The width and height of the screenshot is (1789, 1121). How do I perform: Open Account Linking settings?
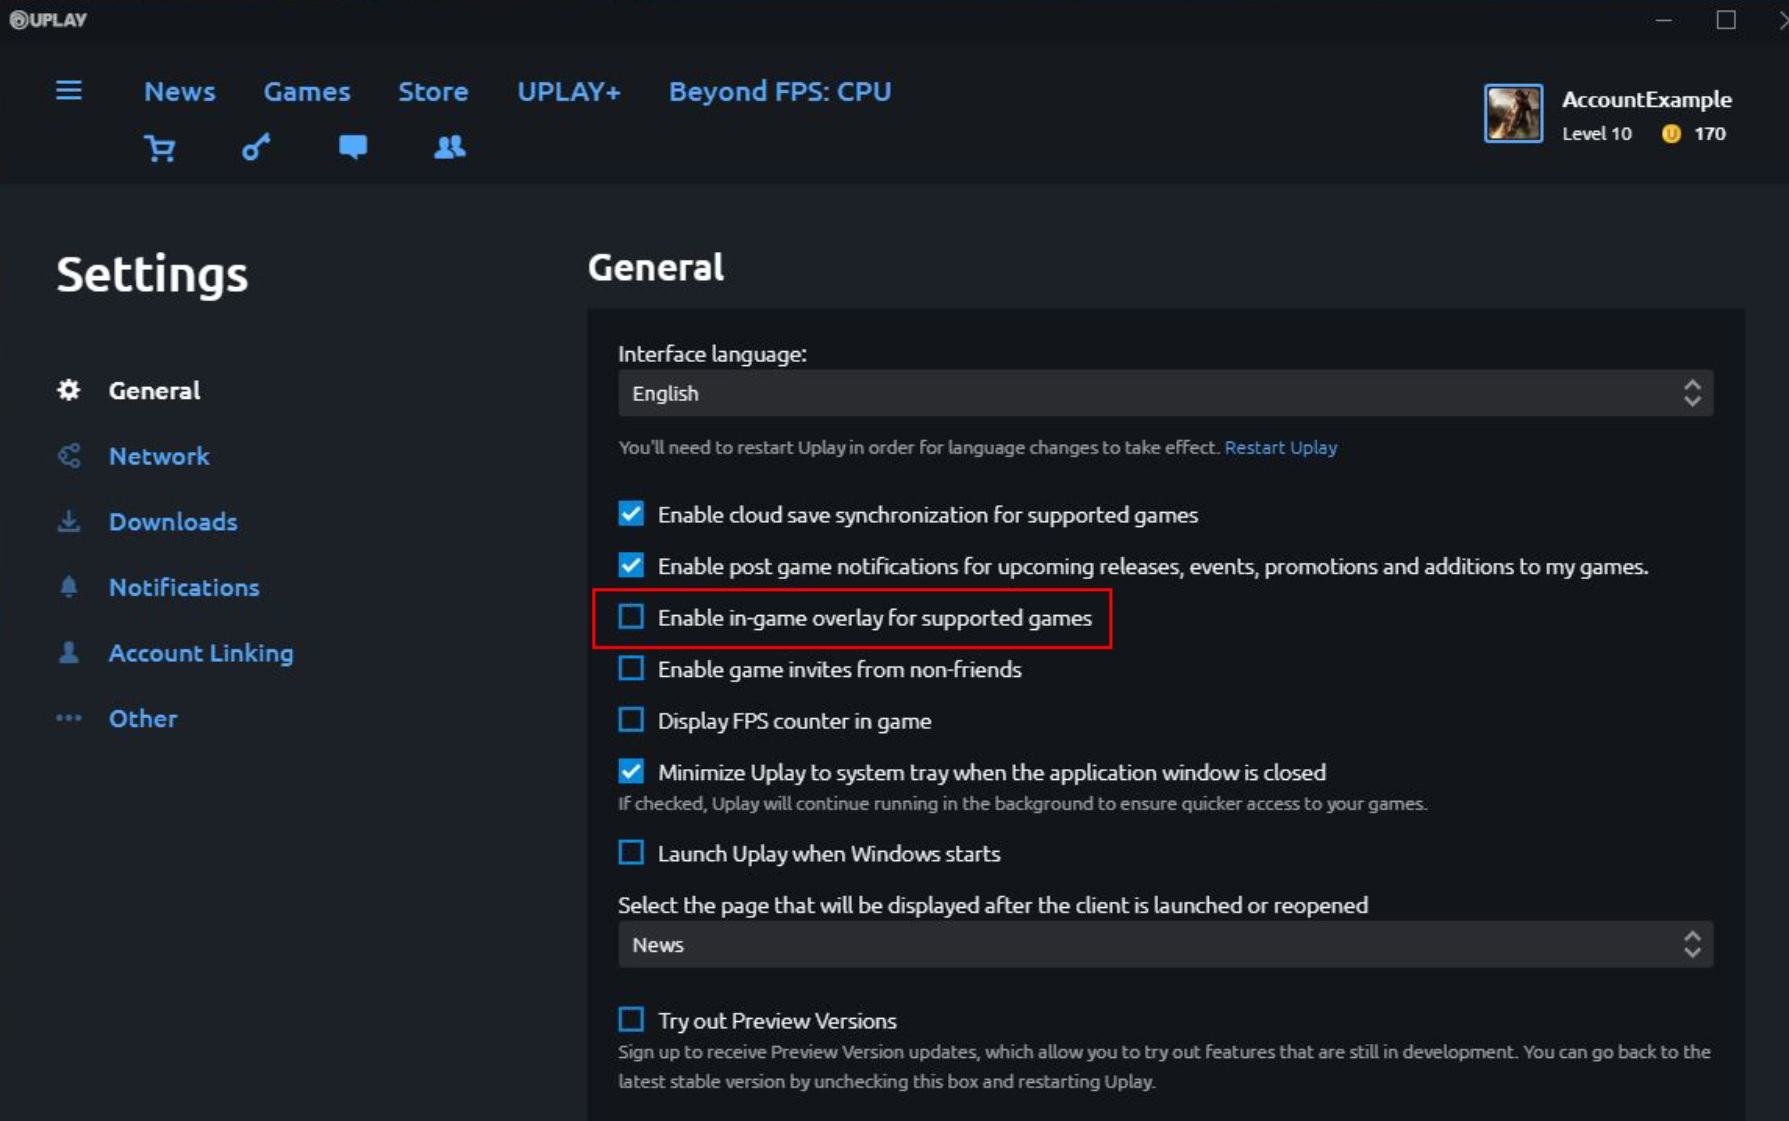[x=200, y=653]
